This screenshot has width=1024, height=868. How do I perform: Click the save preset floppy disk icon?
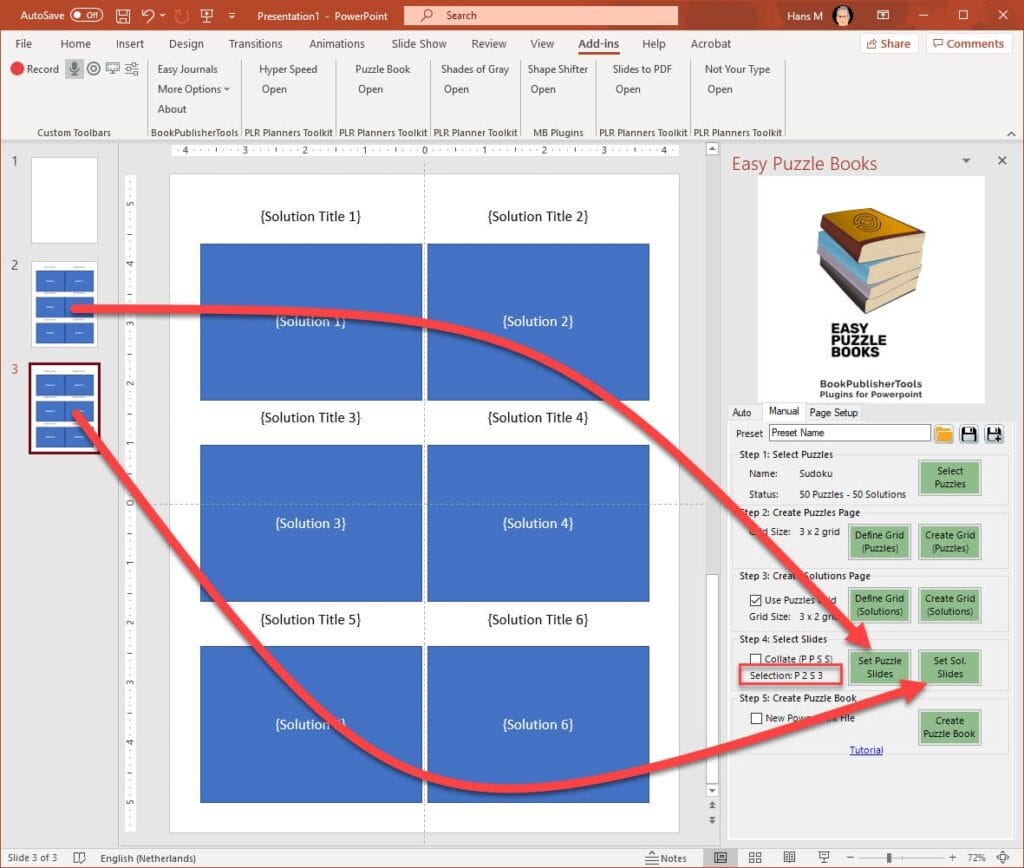tap(968, 433)
